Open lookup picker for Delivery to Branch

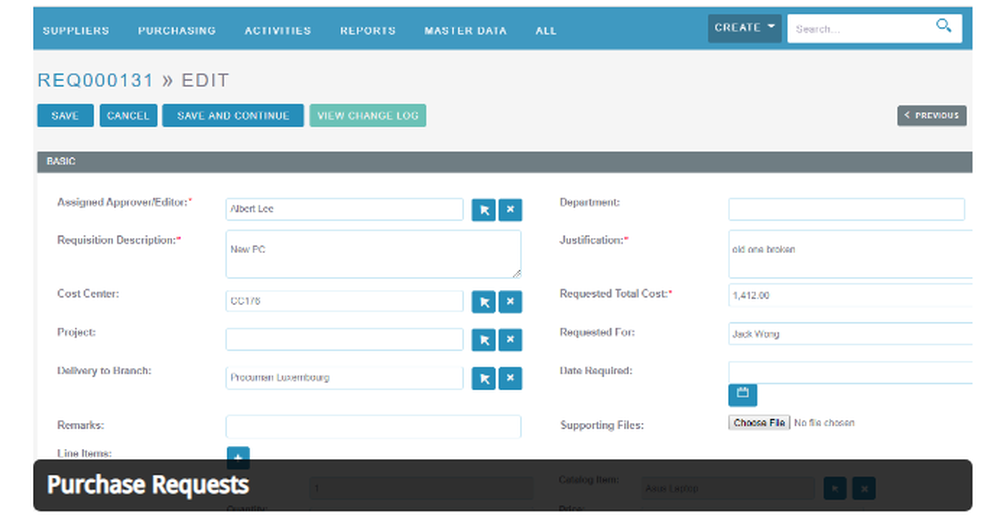[x=483, y=378]
